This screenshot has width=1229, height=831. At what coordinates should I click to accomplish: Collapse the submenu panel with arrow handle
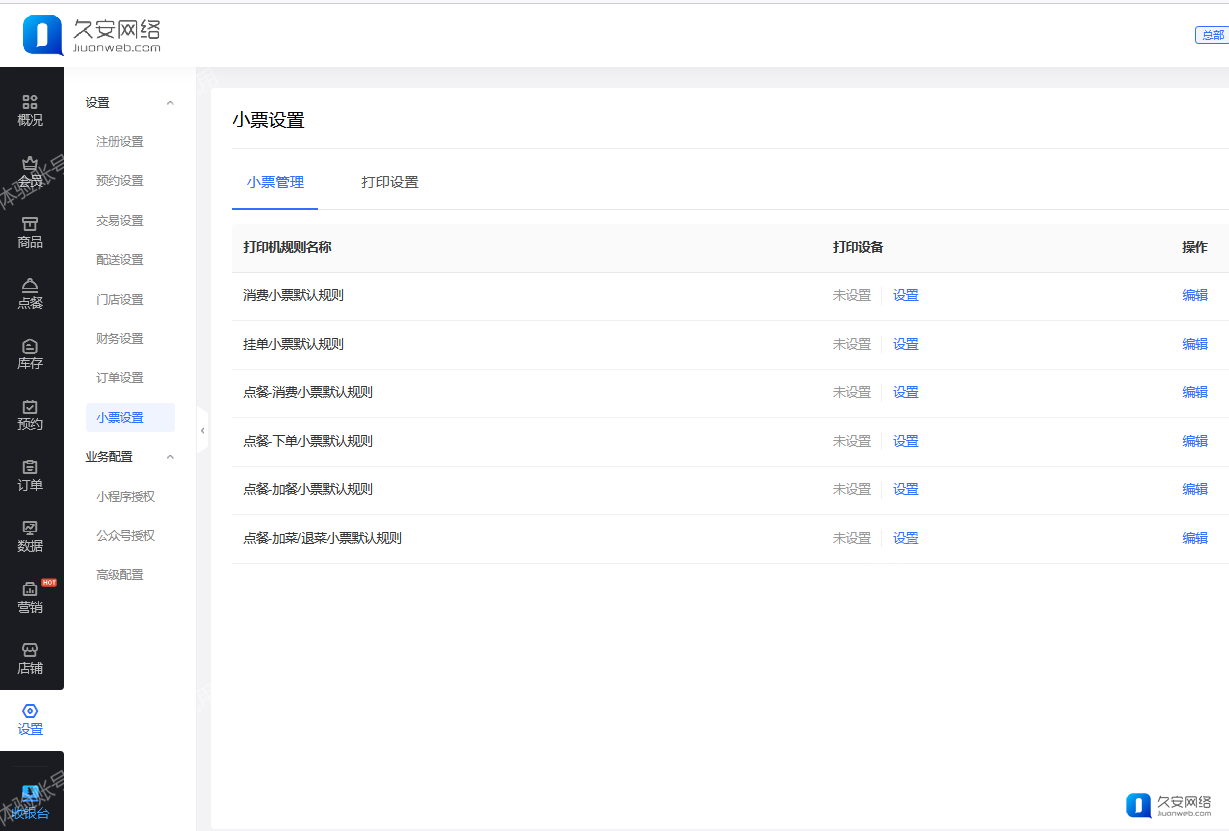tap(202, 430)
